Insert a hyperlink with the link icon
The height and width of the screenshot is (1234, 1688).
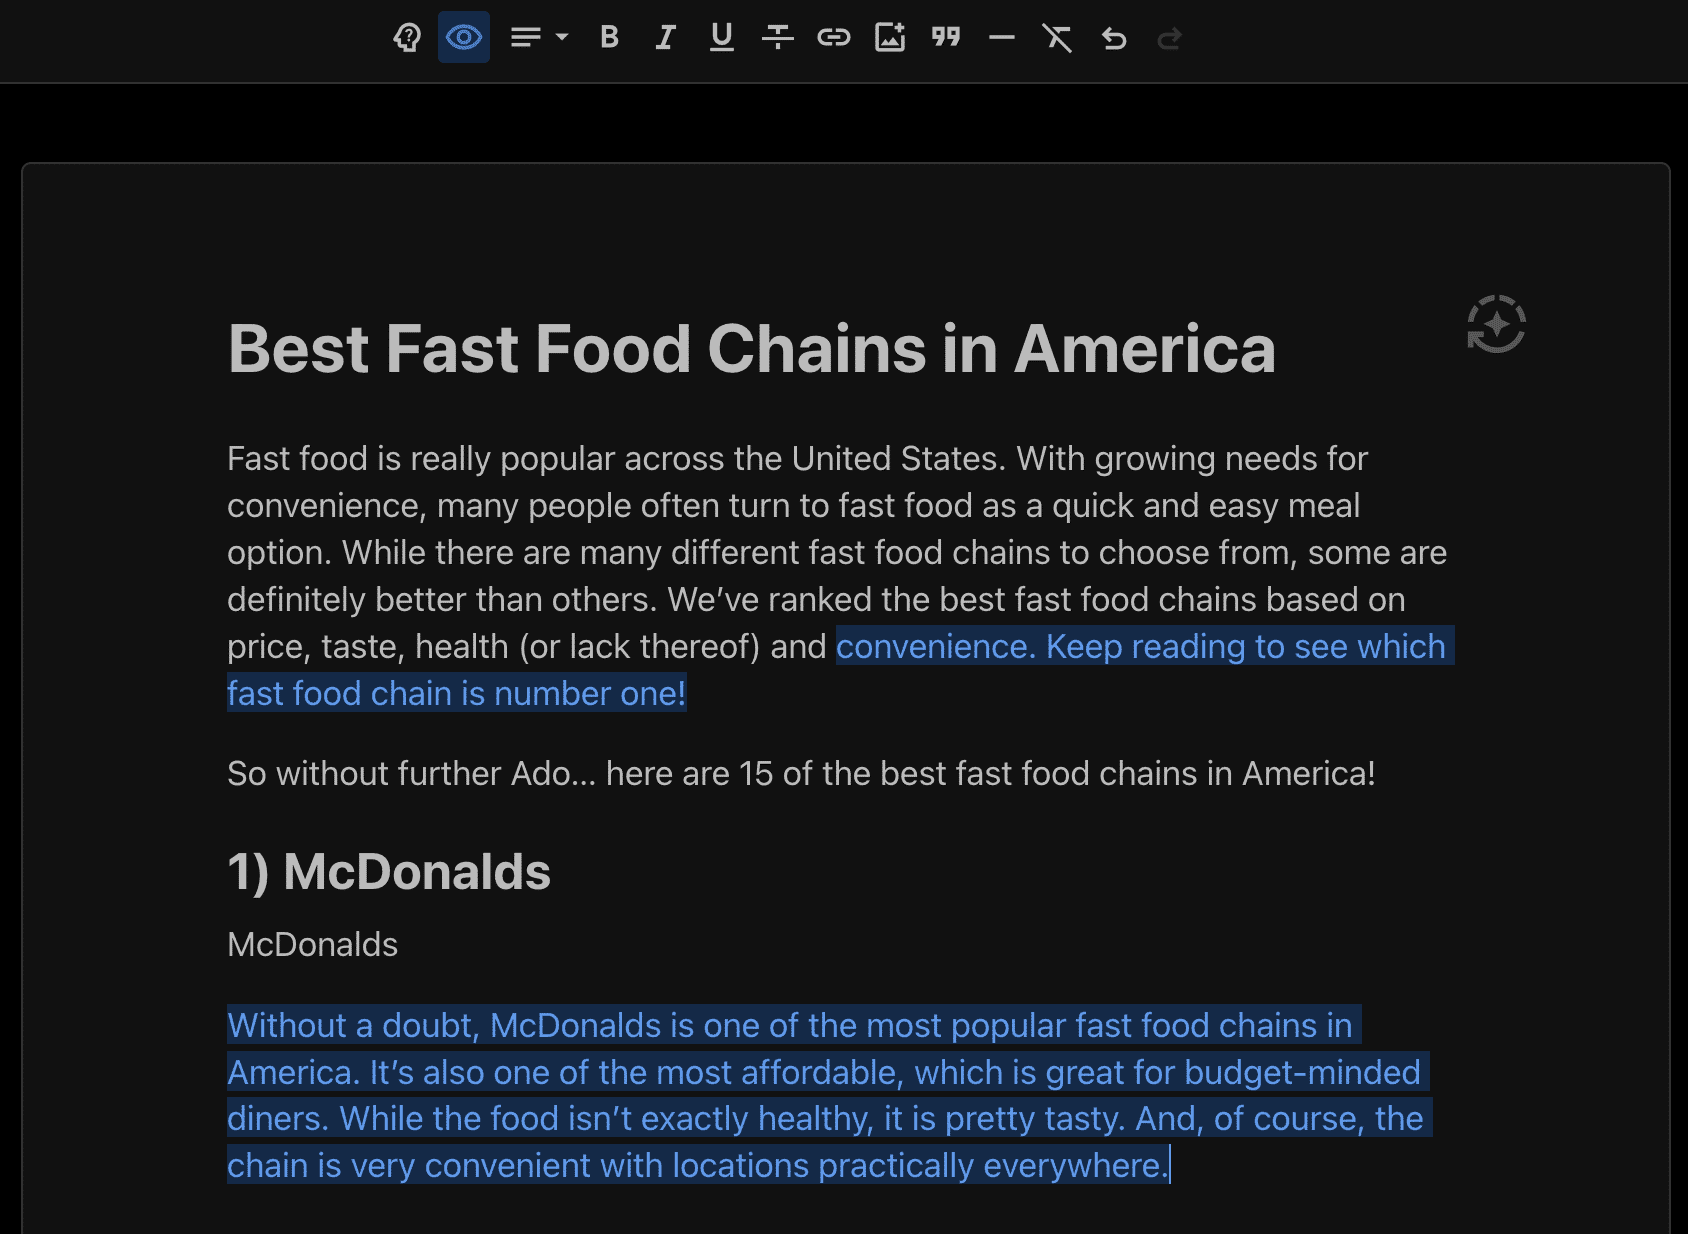[x=833, y=38]
